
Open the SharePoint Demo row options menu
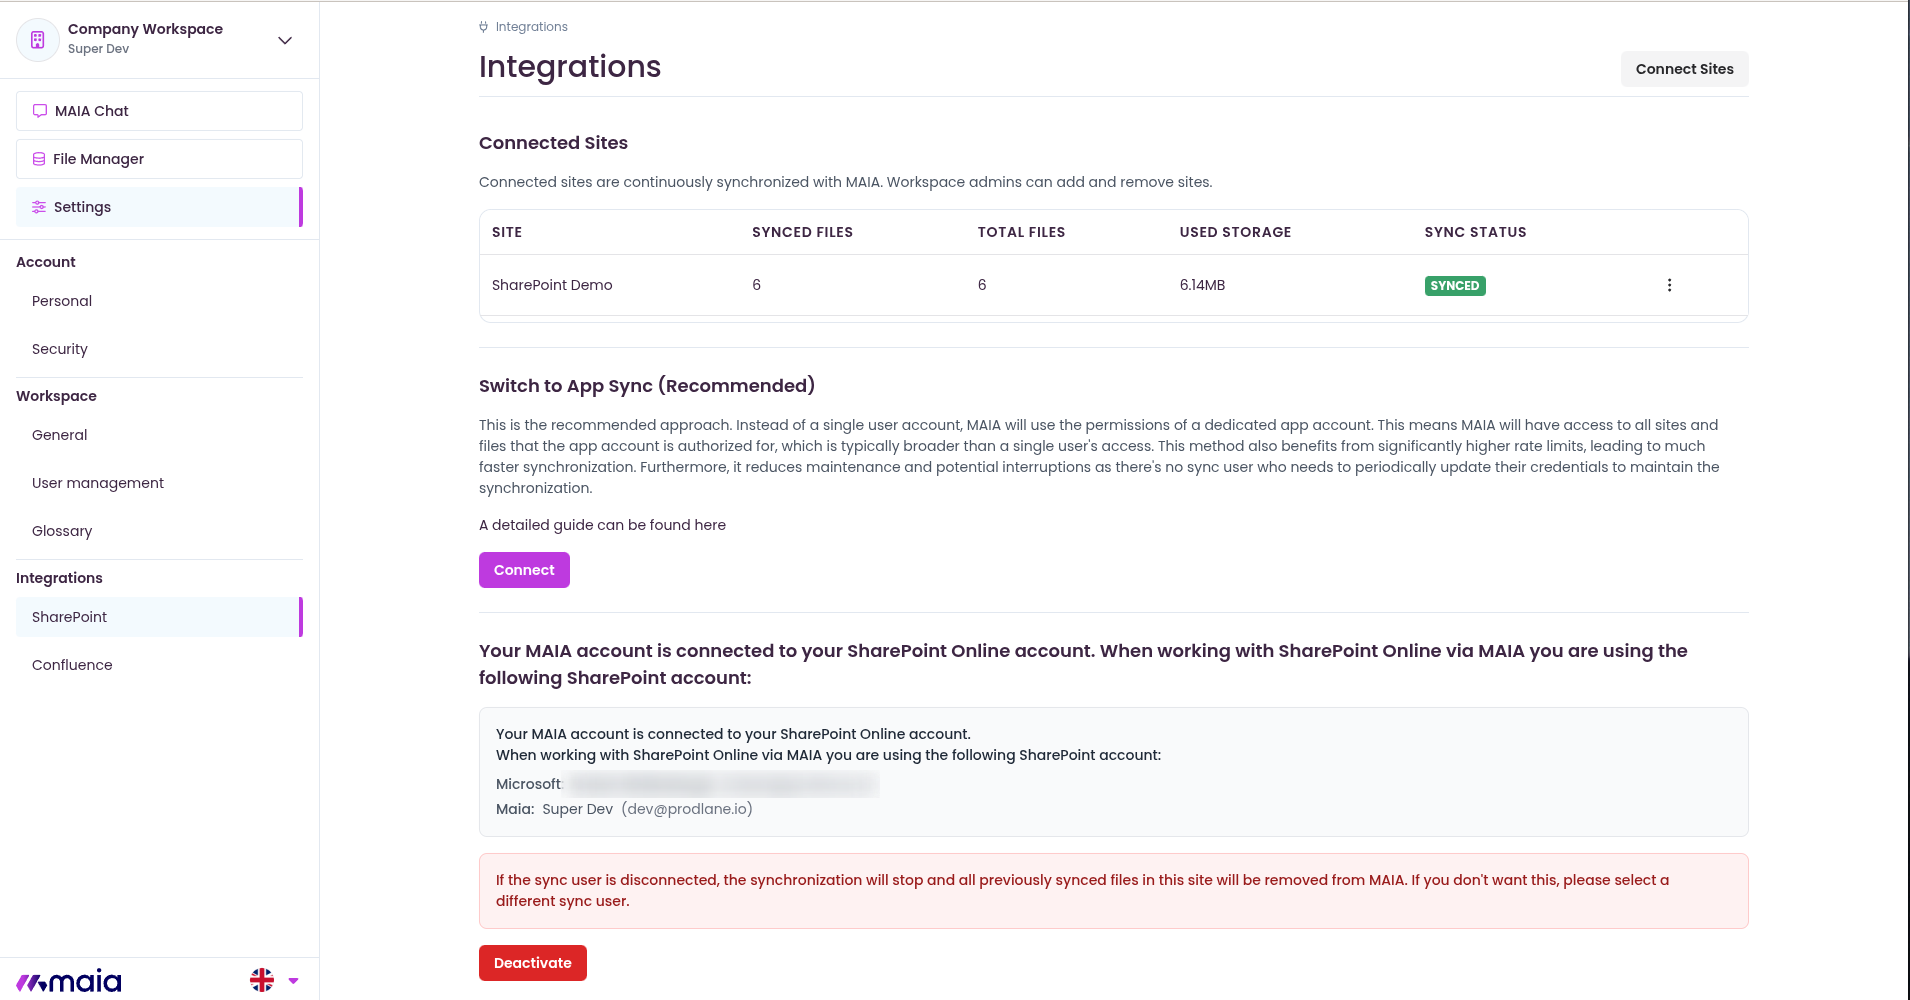pyautogui.click(x=1669, y=285)
